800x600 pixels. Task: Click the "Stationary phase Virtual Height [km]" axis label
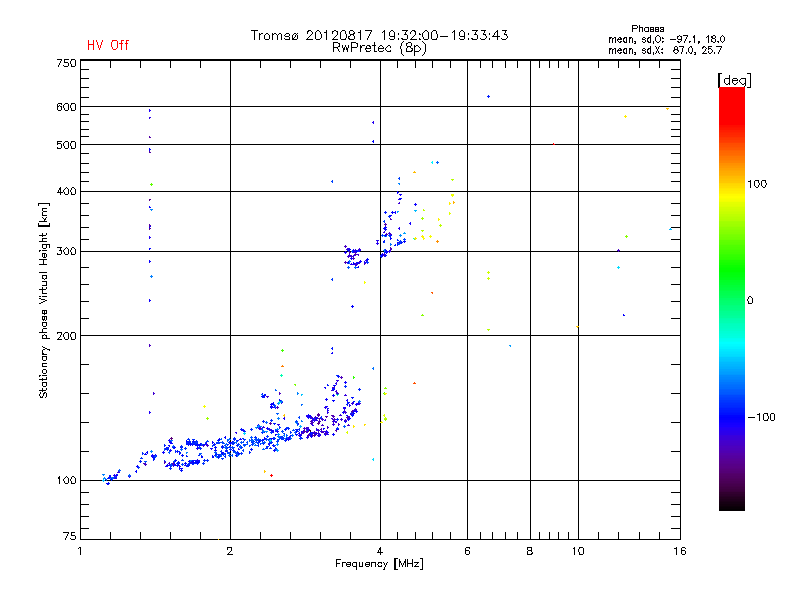coord(44,300)
